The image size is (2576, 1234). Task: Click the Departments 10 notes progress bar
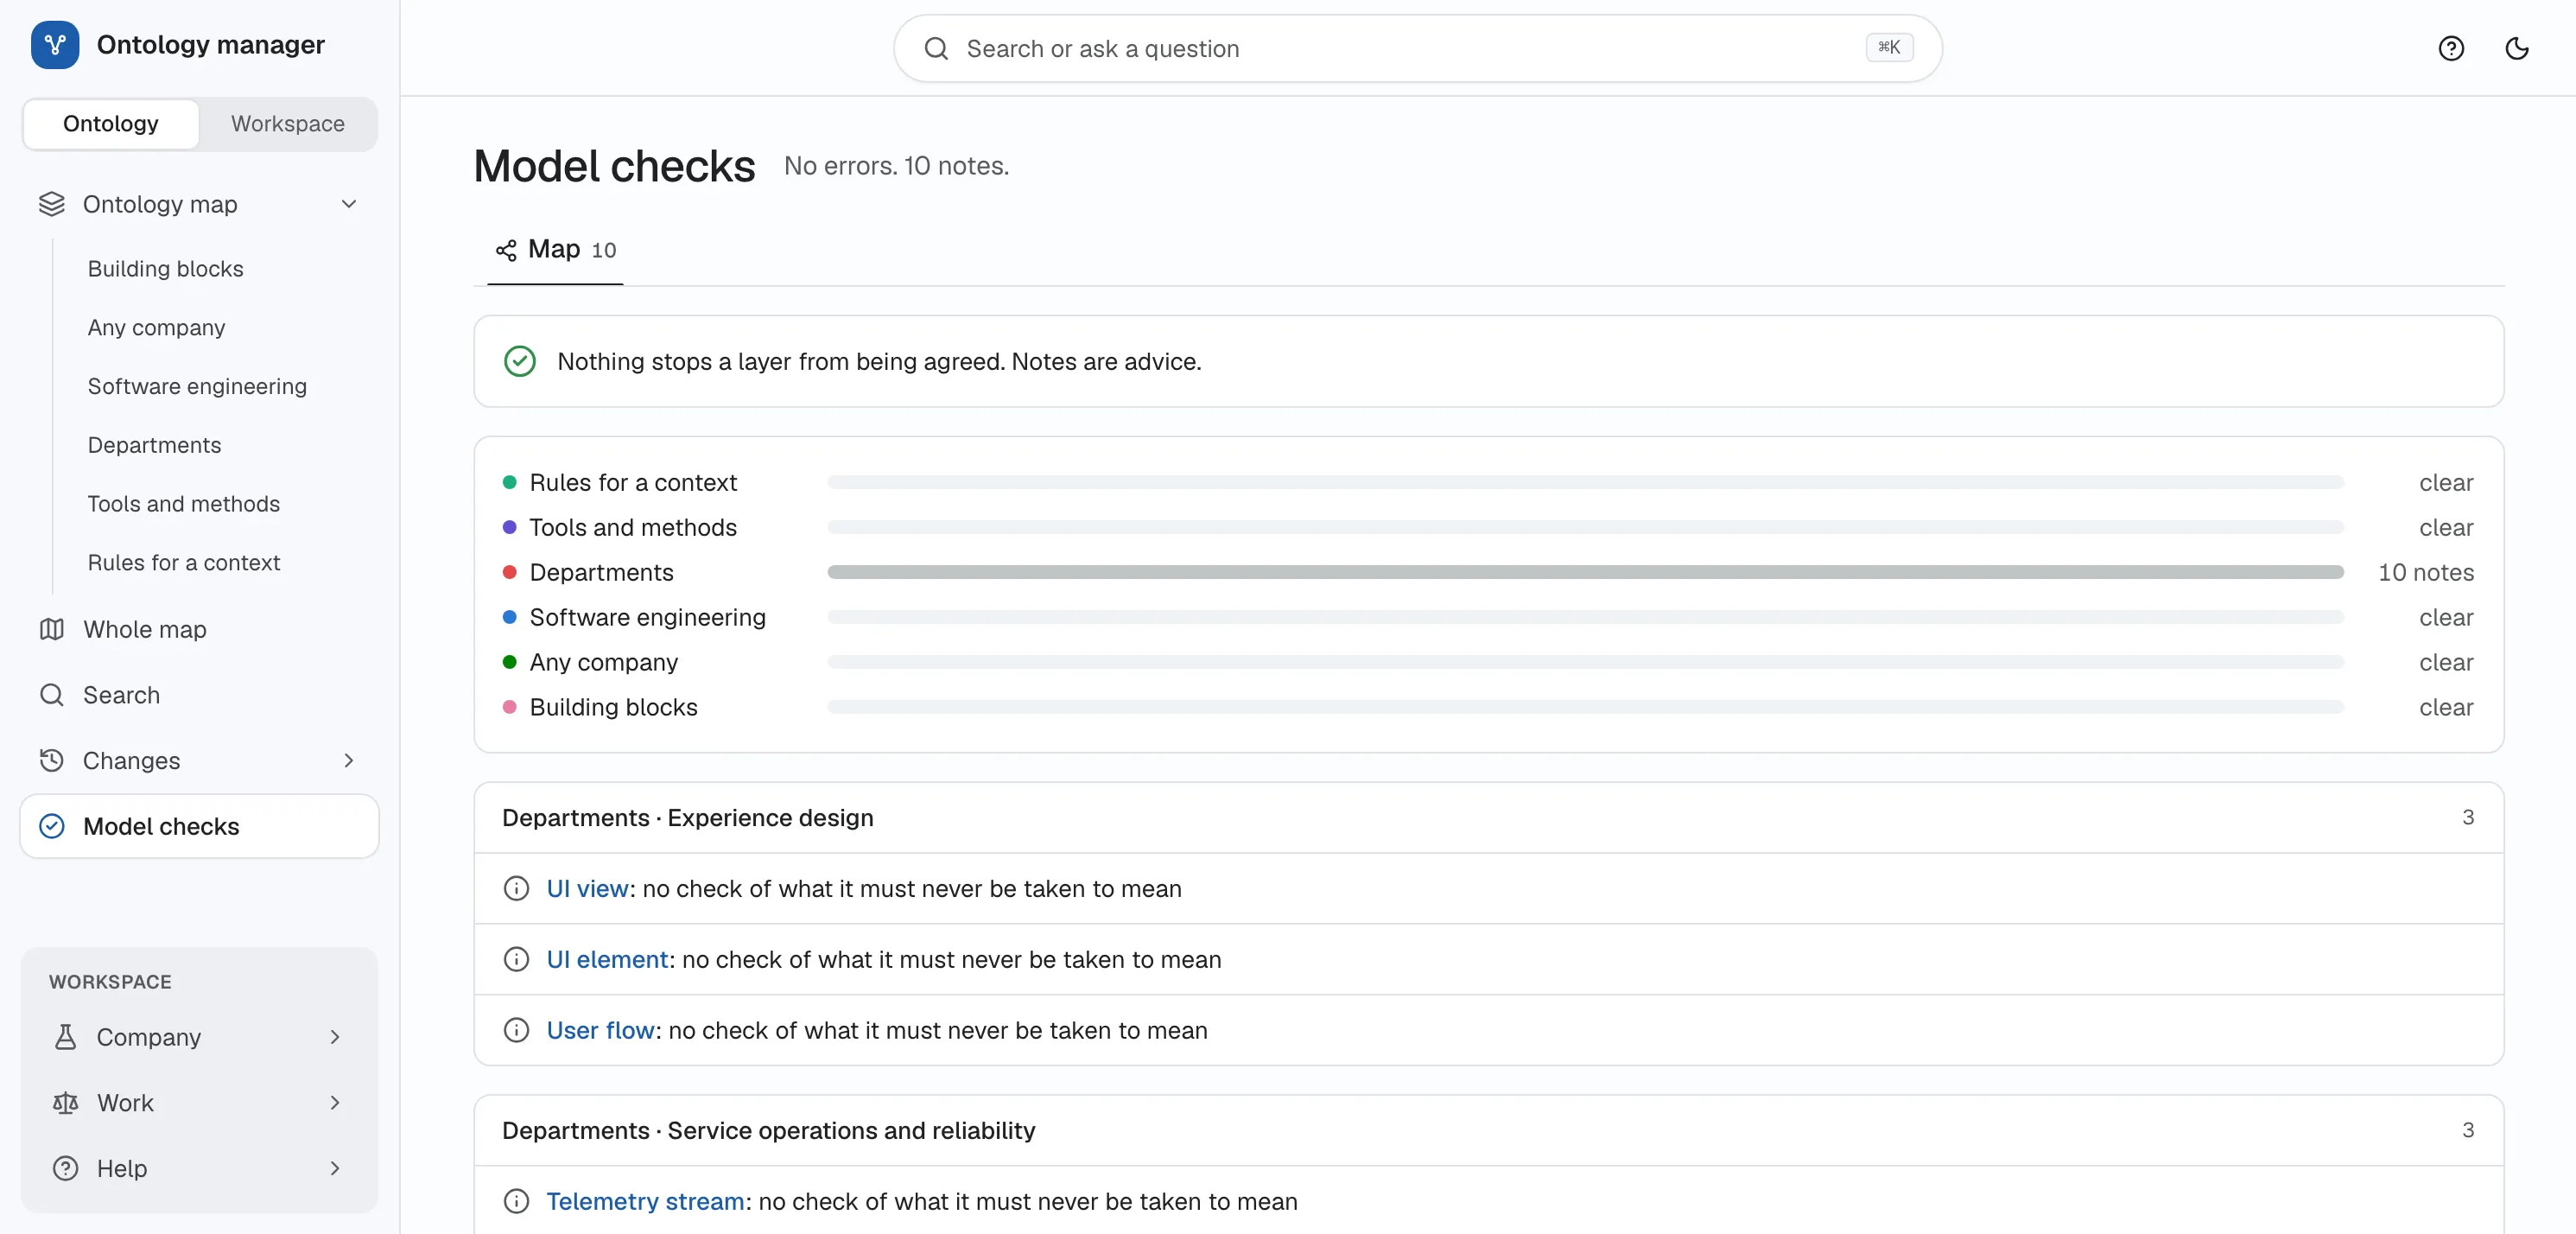pos(1585,572)
